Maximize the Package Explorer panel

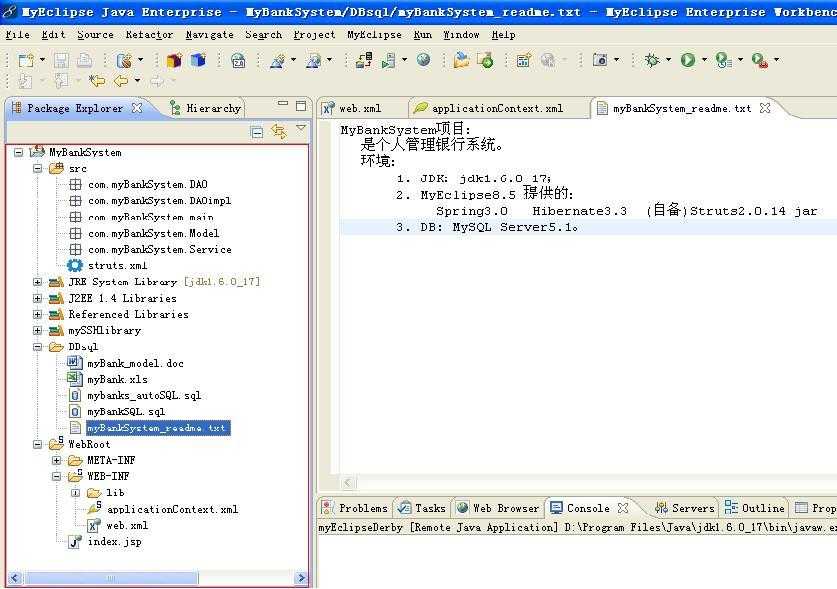301,106
